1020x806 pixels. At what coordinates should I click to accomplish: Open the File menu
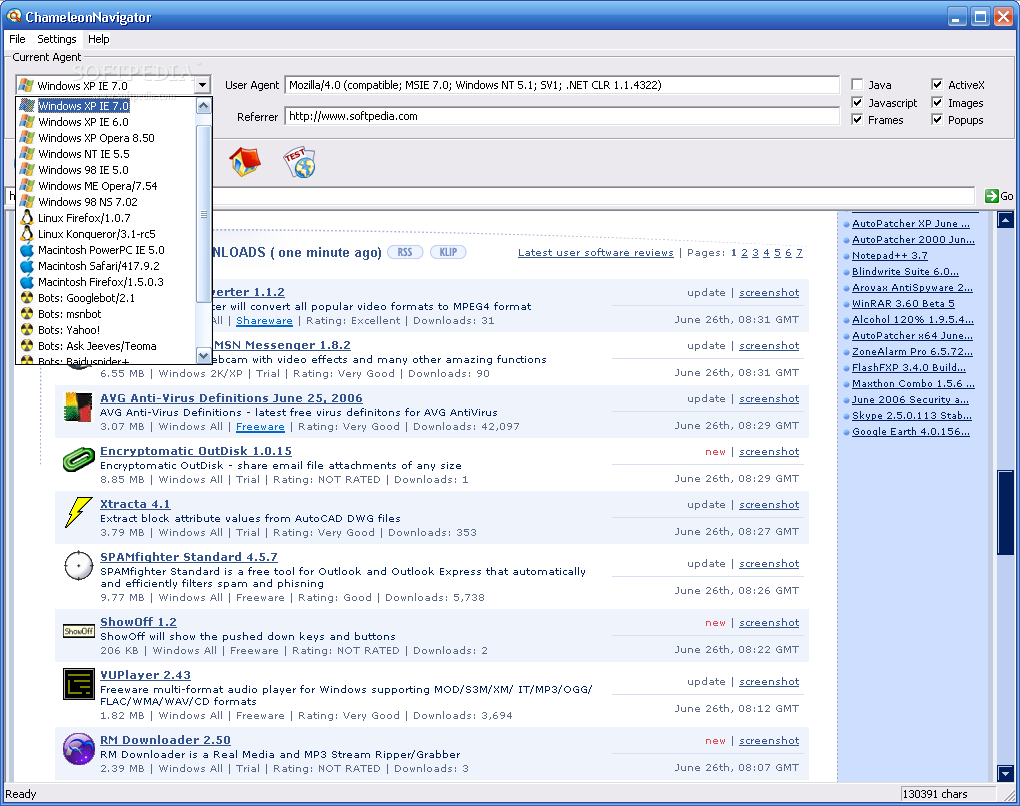[x=17, y=39]
